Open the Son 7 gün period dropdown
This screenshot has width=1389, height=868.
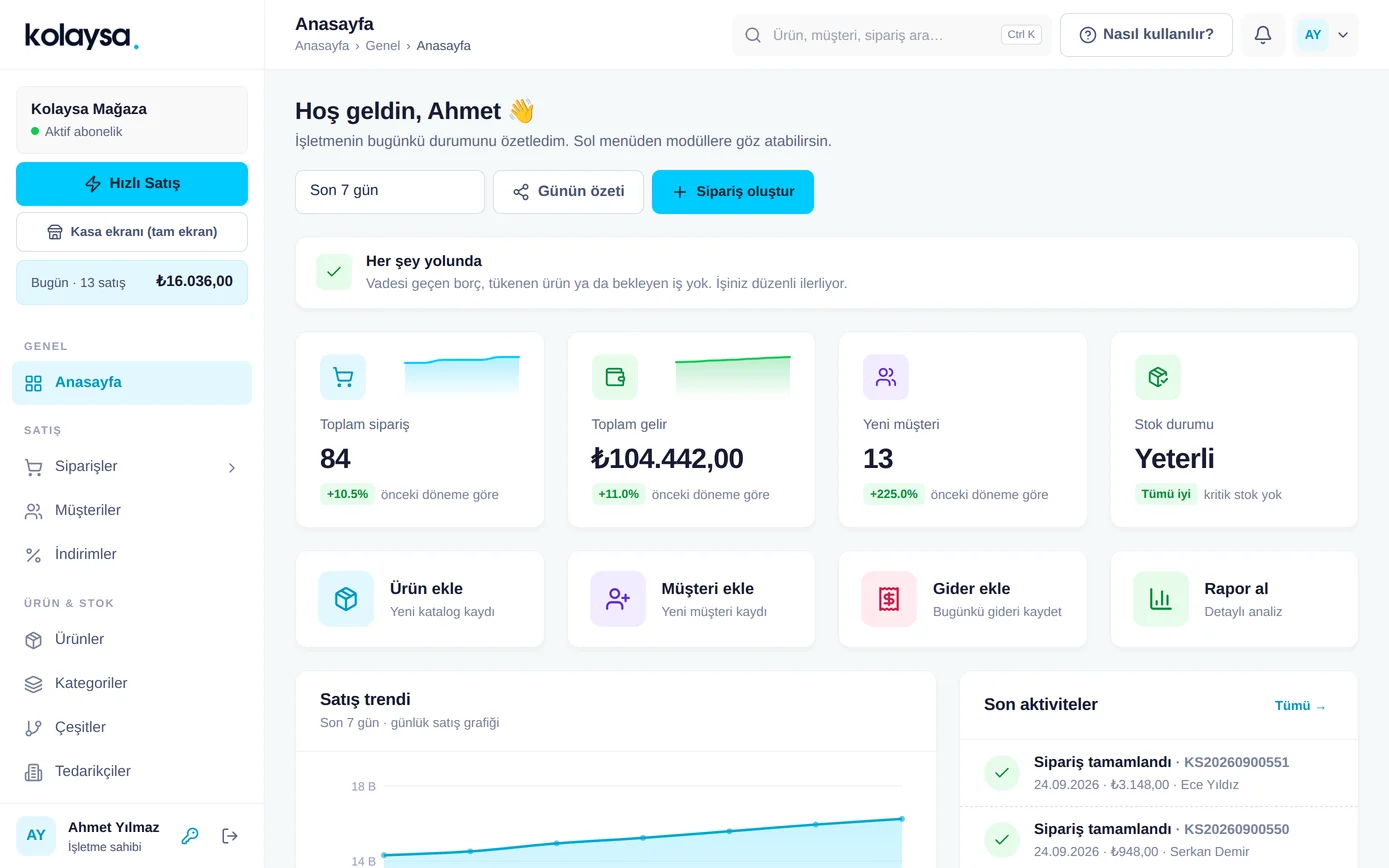(390, 192)
